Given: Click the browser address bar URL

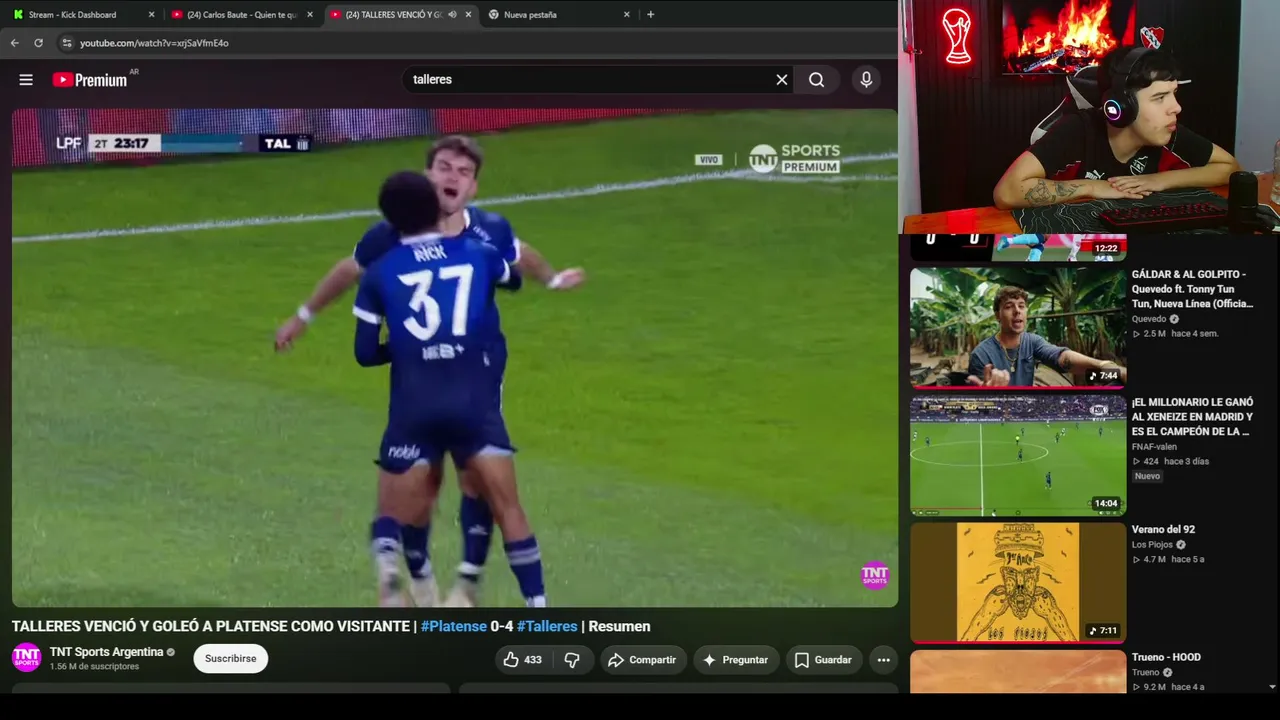Looking at the screenshot, I should point(154,43).
